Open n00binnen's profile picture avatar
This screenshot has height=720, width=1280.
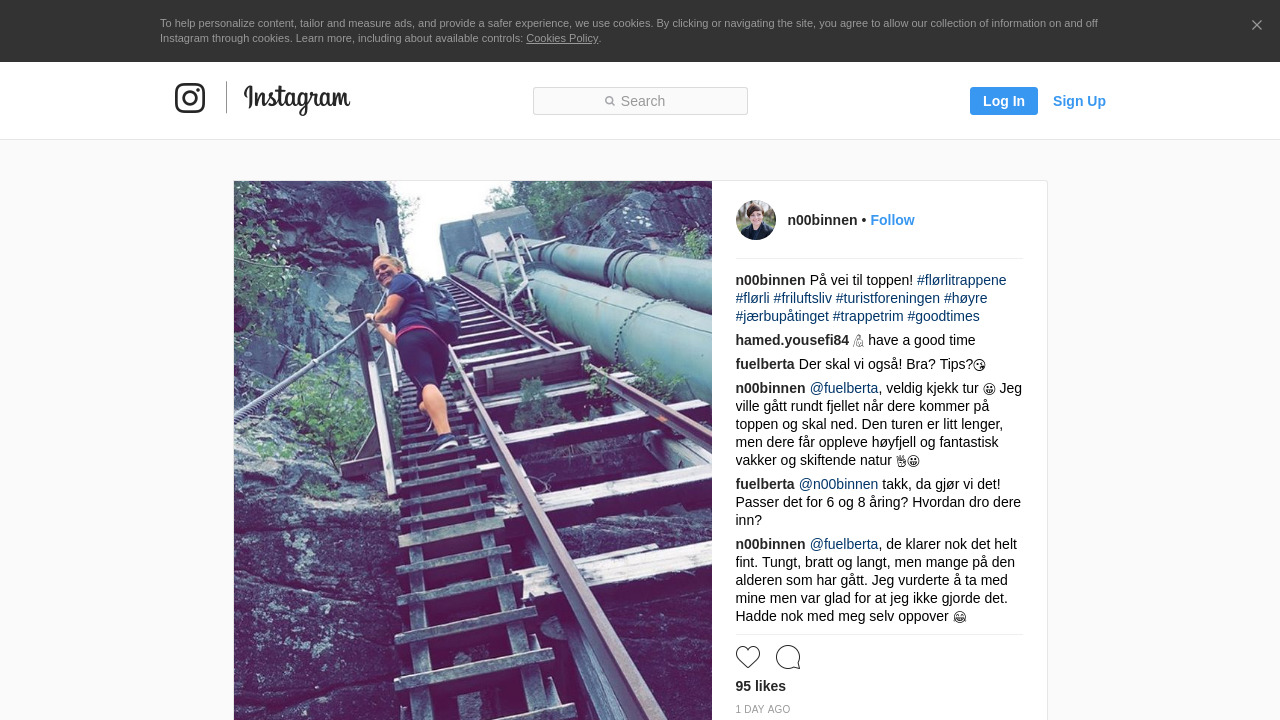[756, 220]
